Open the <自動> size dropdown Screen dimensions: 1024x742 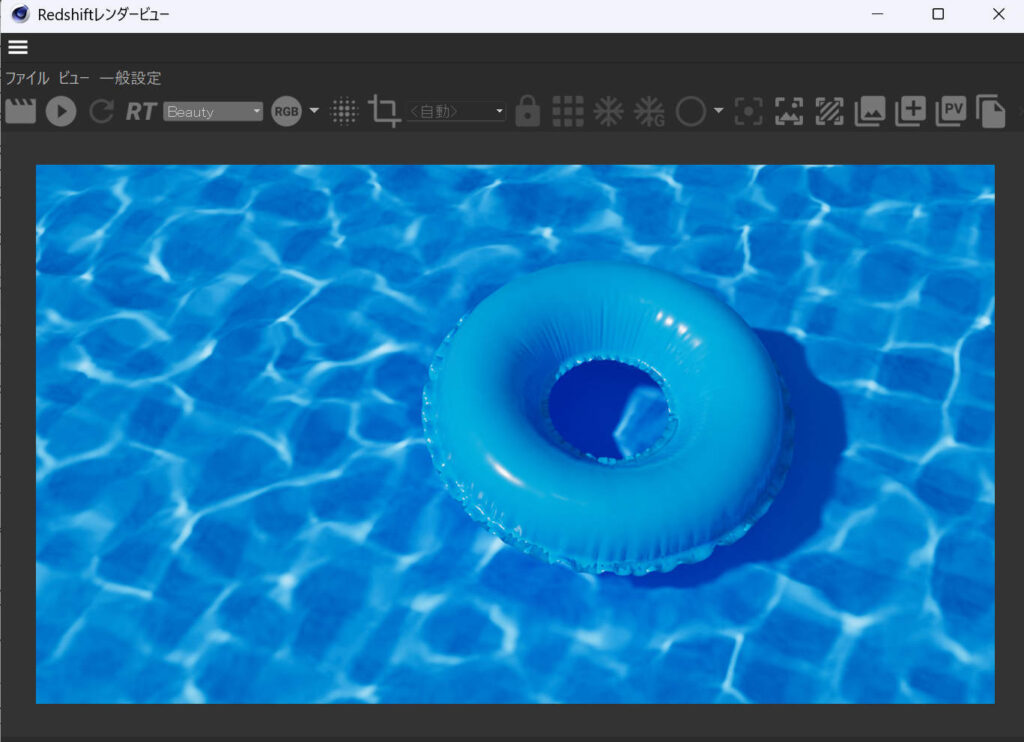click(x=456, y=111)
